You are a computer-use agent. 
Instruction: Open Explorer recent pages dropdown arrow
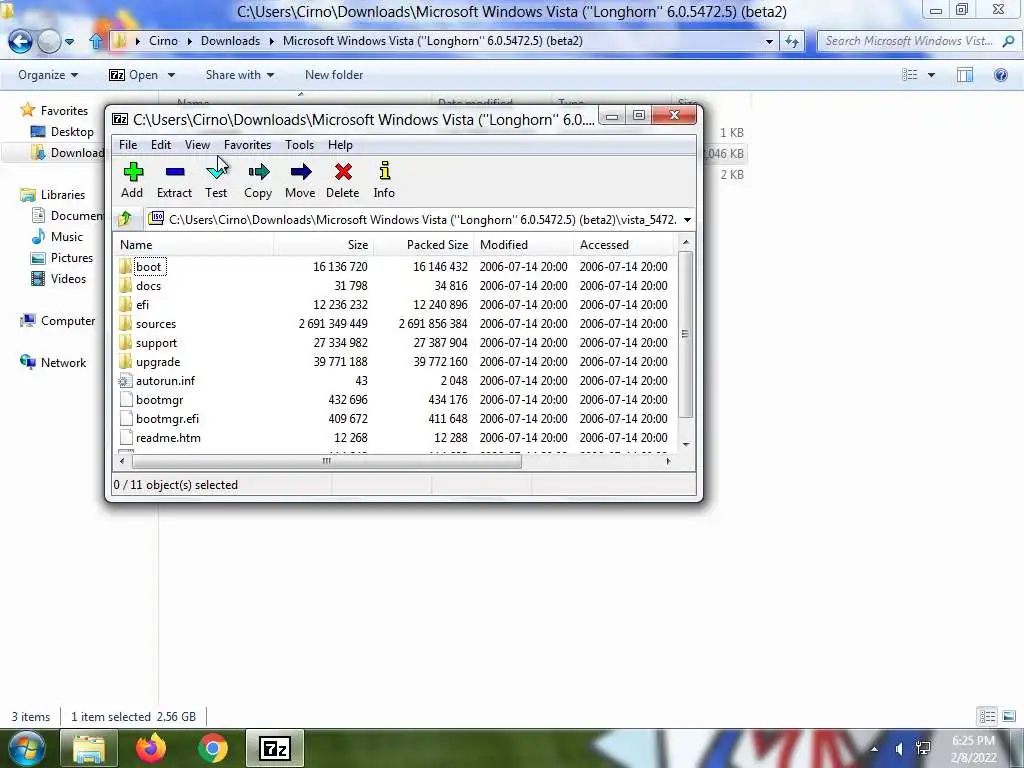tap(69, 42)
